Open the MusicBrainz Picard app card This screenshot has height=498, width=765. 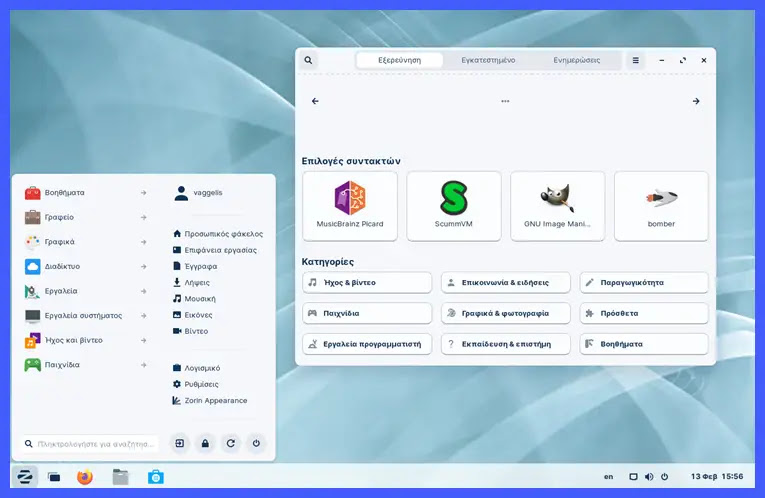[350, 206]
